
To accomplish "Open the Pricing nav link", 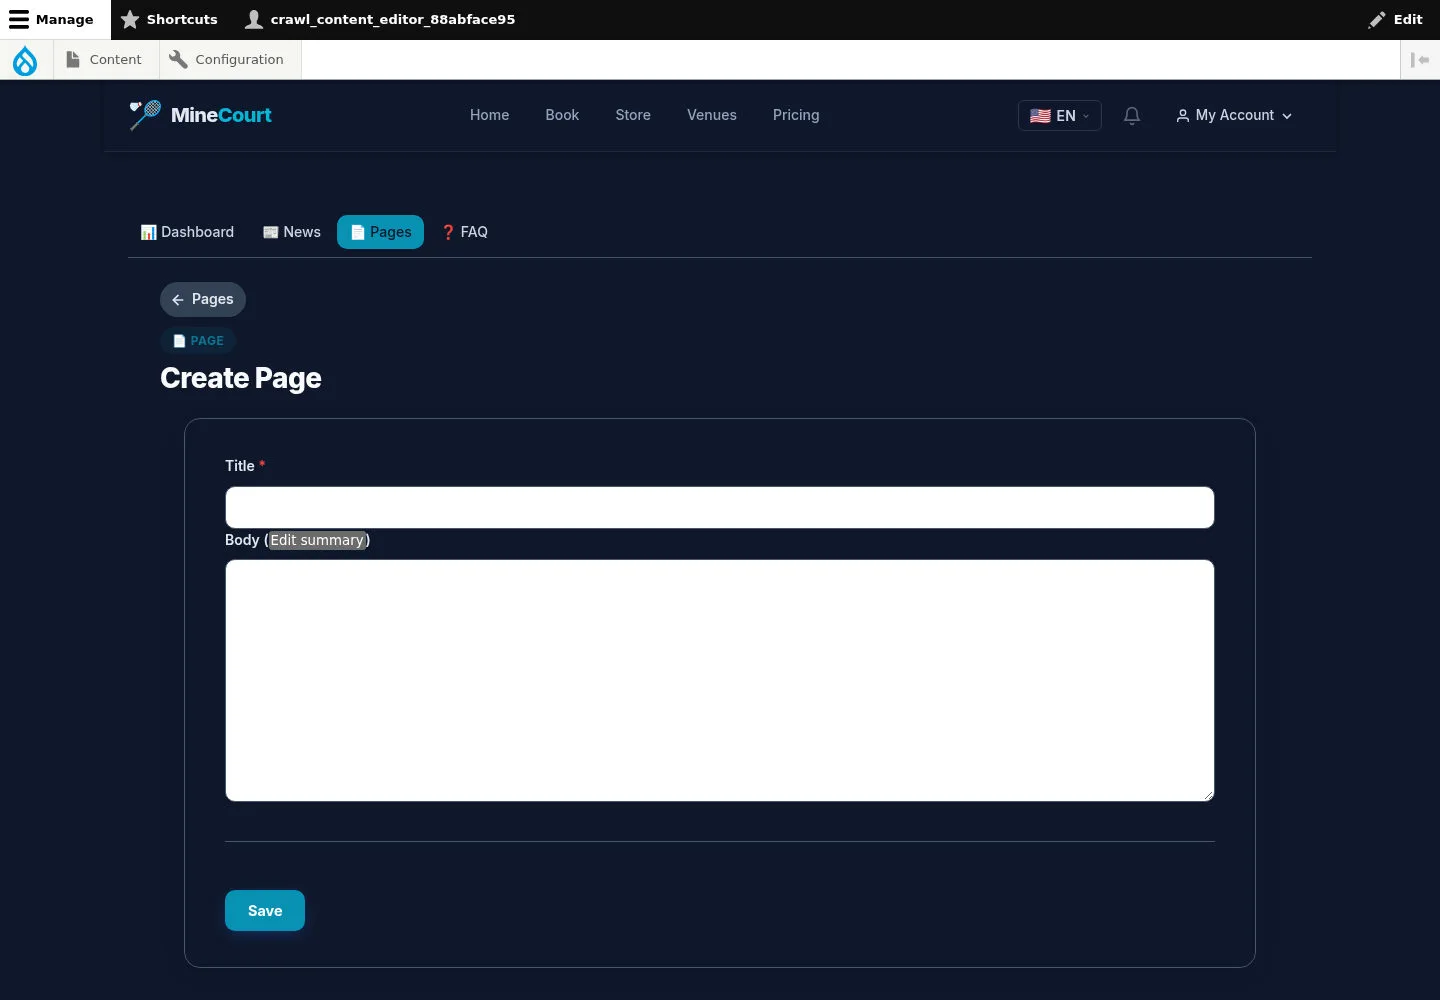I will [x=796, y=115].
